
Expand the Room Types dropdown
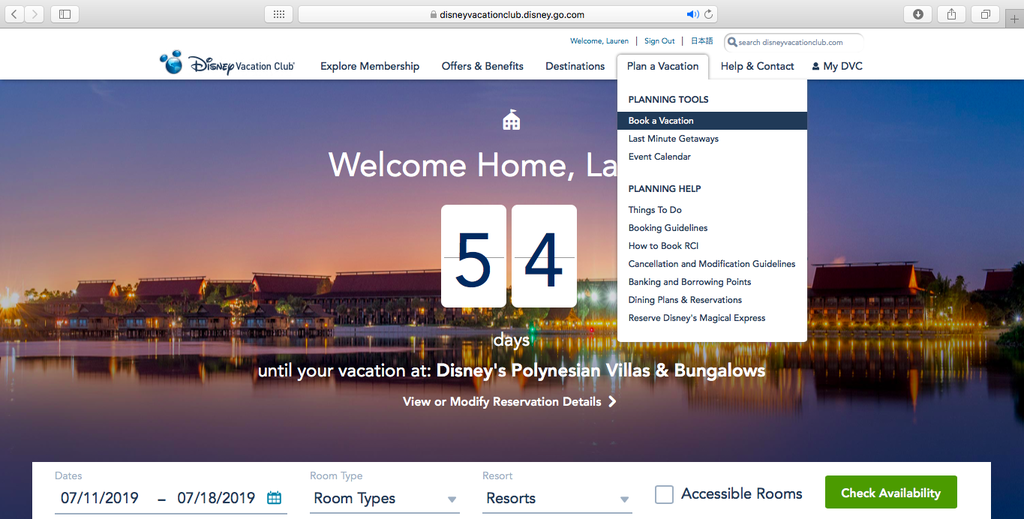385,498
